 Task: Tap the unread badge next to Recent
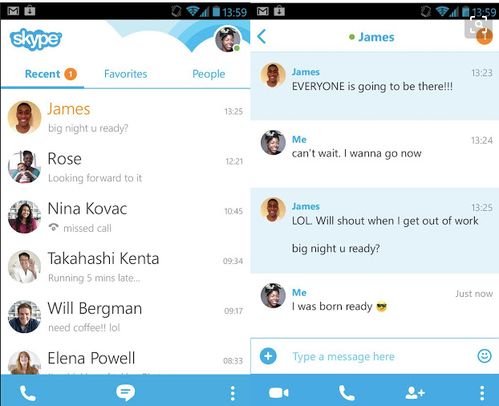pyautogui.click(x=70, y=74)
